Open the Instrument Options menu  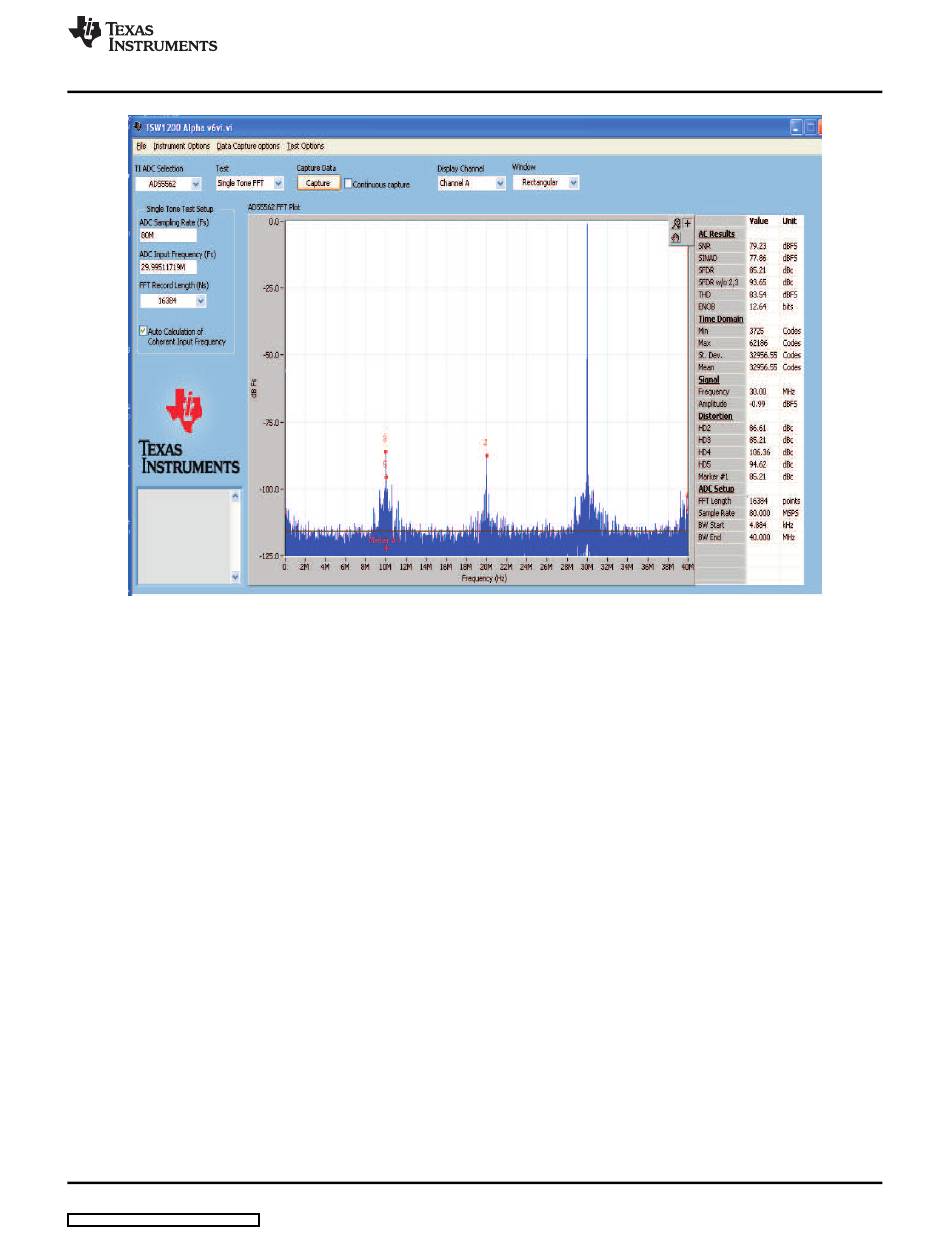[x=181, y=146]
